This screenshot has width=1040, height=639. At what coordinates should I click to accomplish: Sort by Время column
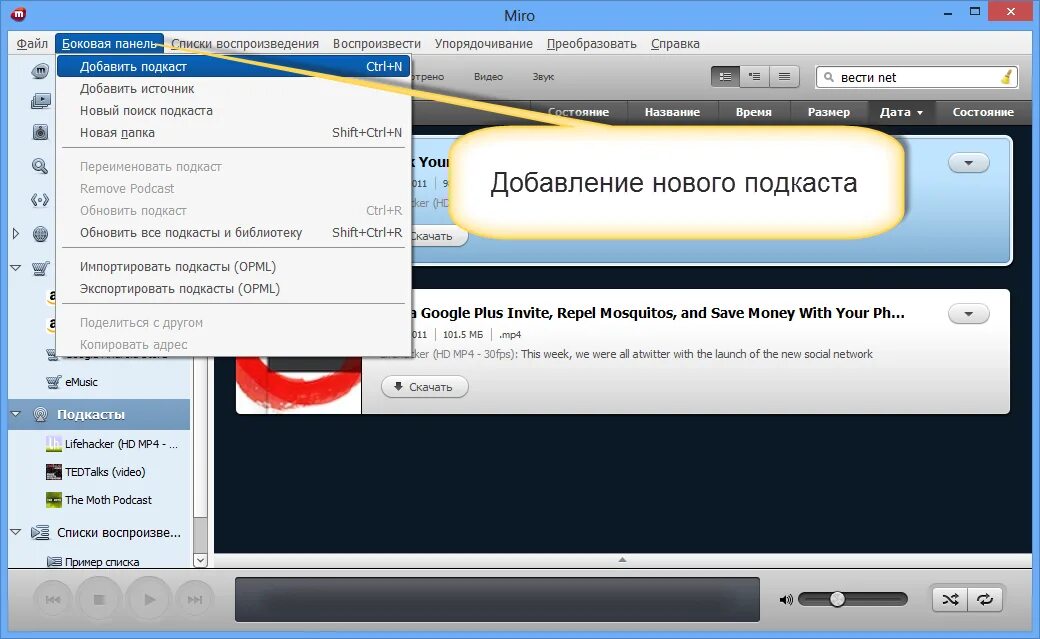pos(753,112)
